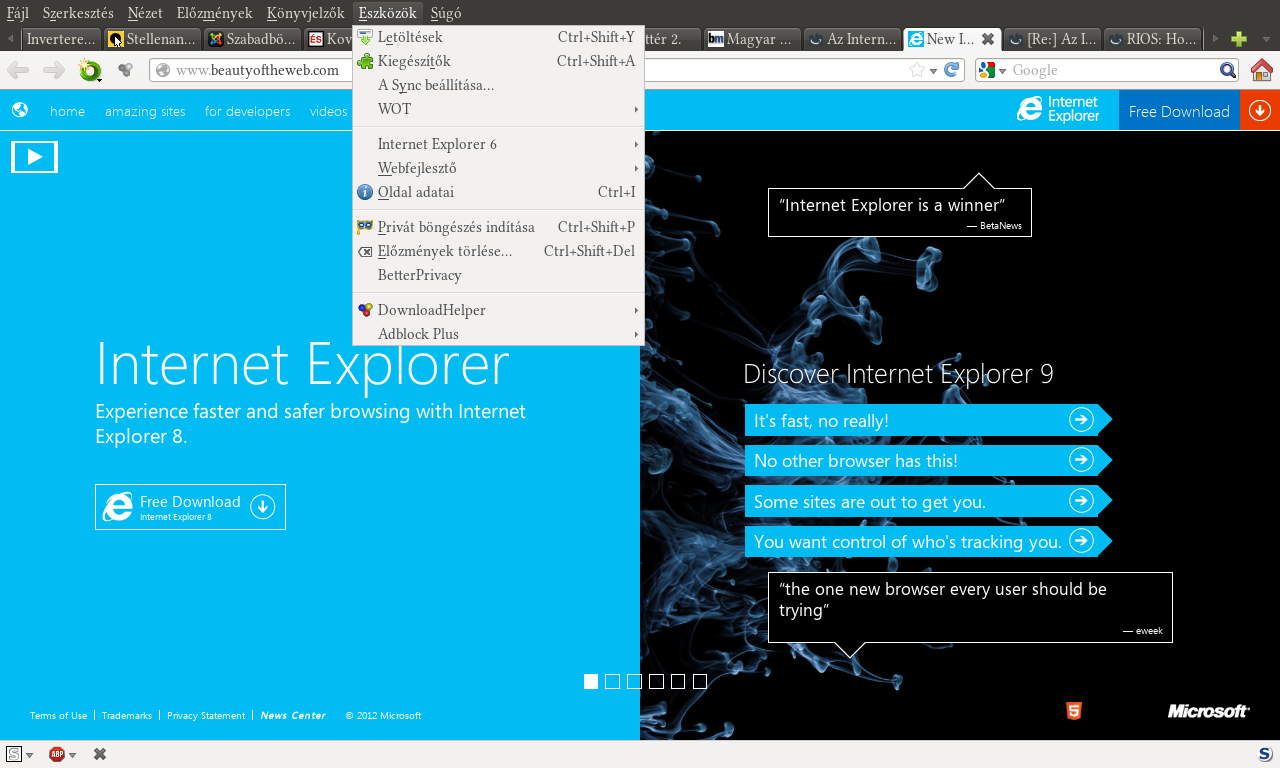Open a new tab with green plus

click(1239, 39)
